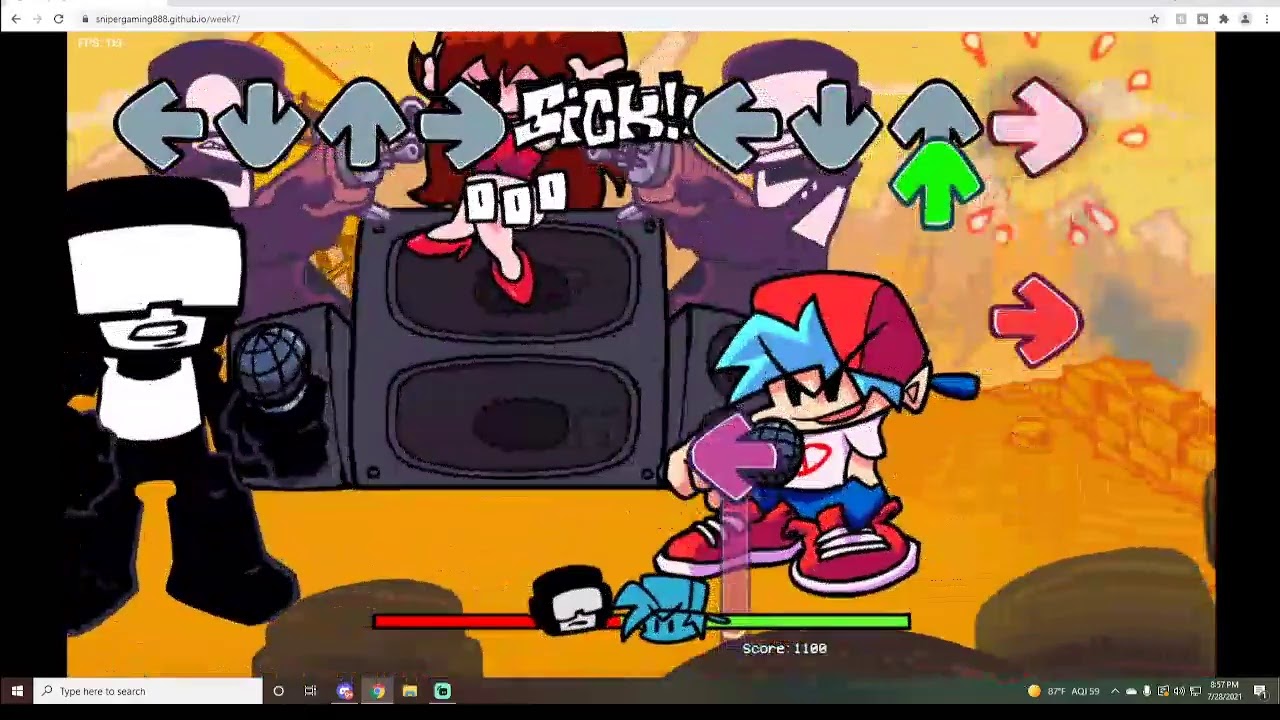
Task: Open the Chrome three-dot menu
Action: coord(1267,19)
